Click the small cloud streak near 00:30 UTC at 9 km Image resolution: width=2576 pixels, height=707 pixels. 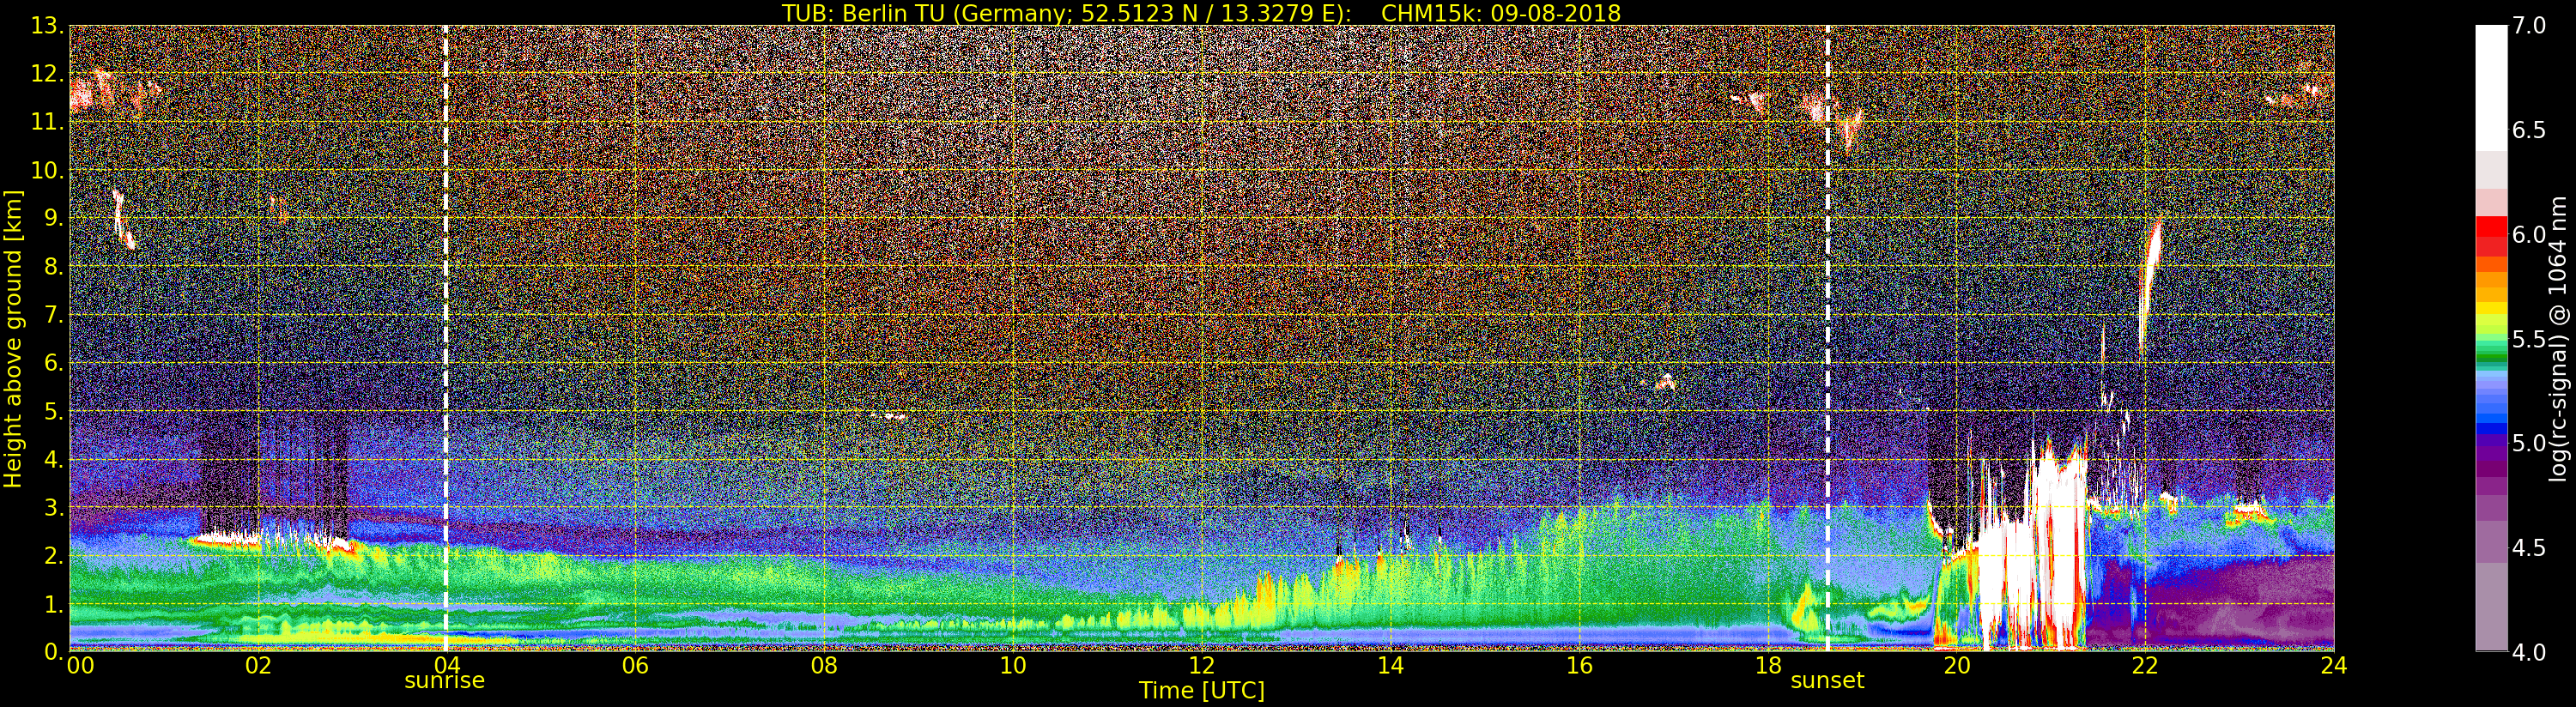[x=122, y=218]
